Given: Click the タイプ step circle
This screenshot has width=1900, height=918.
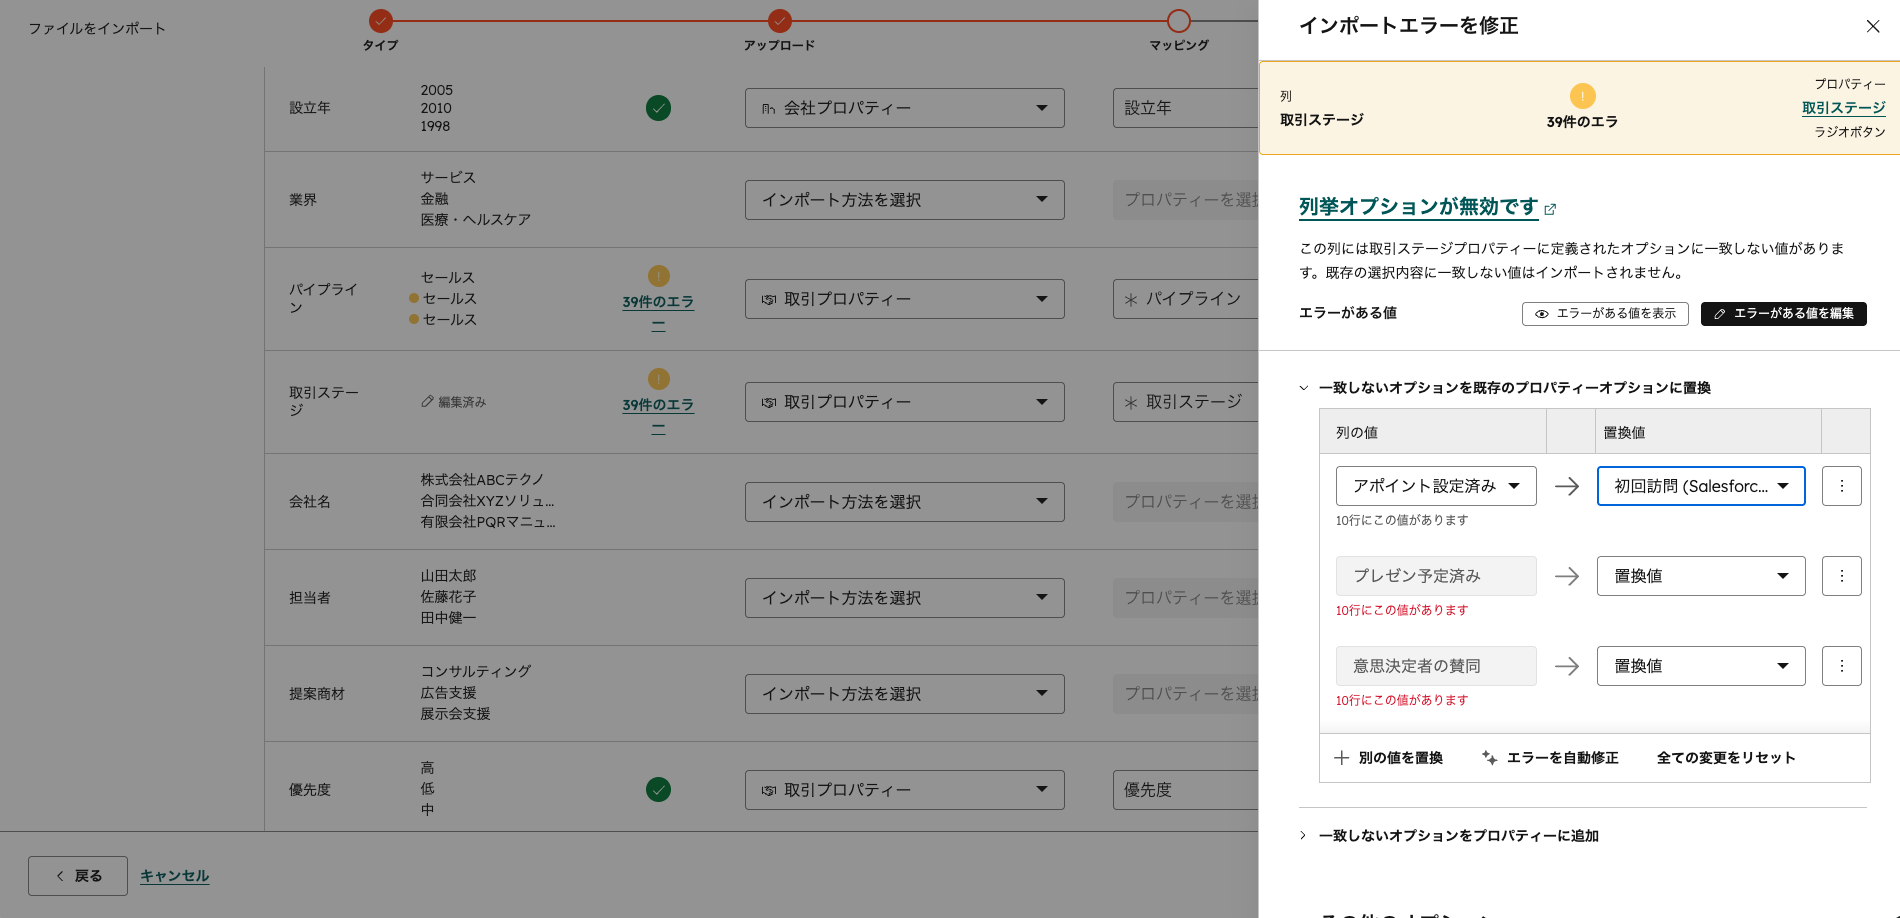Looking at the screenshot, I should tap(380, 20).
